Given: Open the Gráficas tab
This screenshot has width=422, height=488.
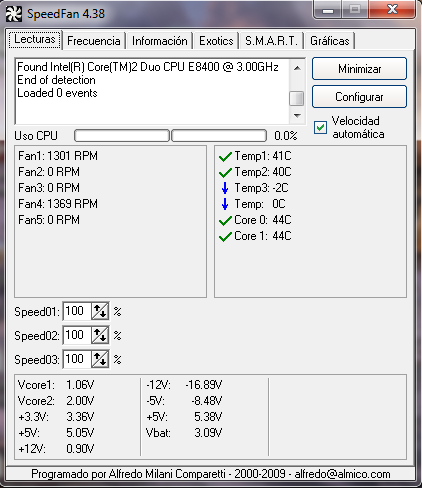Looking at the screenshot, I should click(x=330, y=41).
